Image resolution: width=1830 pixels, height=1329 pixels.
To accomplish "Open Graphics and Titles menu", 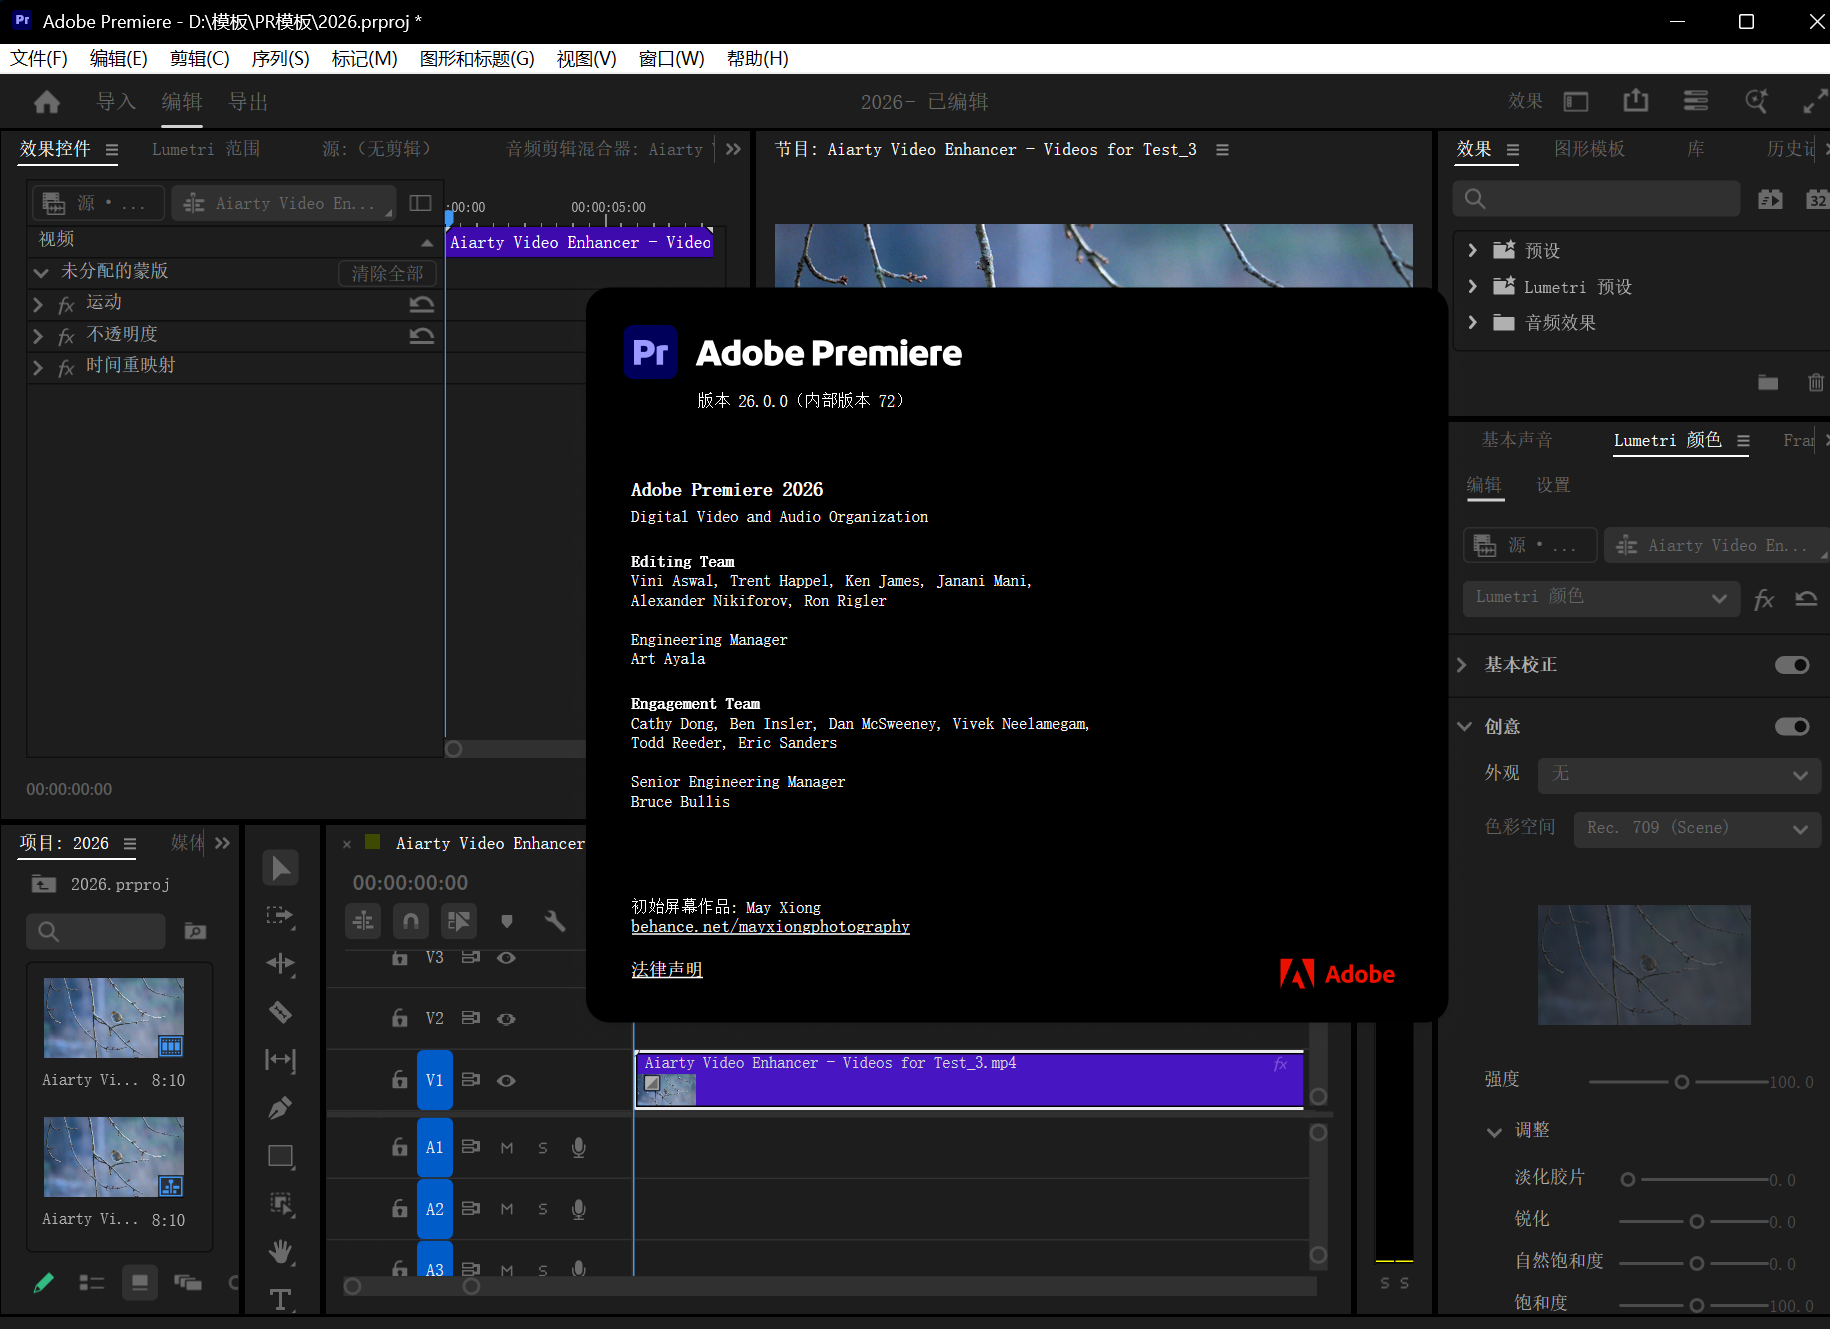I will click(x=477, y=59).
